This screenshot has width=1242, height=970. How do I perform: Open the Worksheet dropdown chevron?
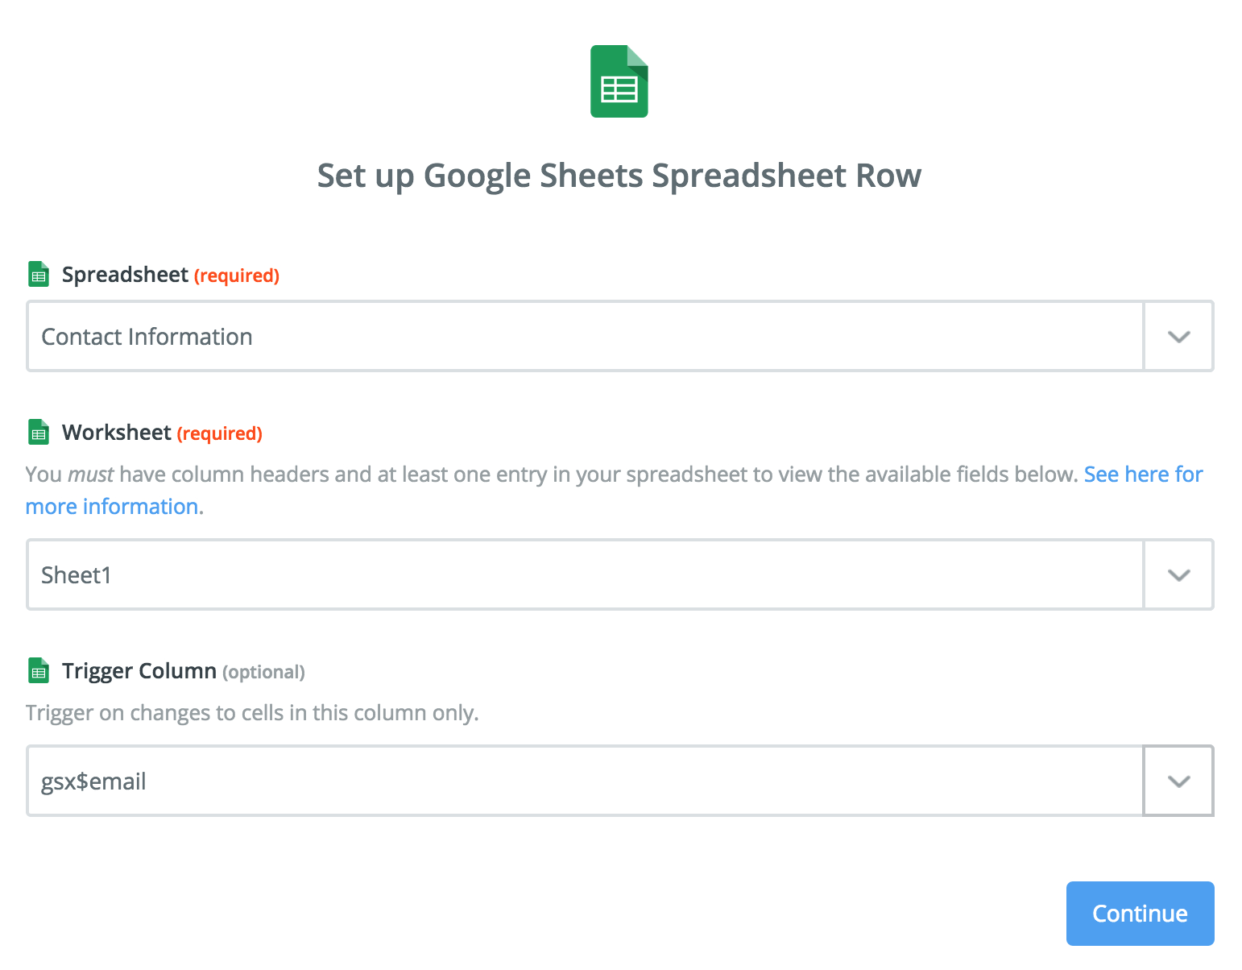point(1178,574)
